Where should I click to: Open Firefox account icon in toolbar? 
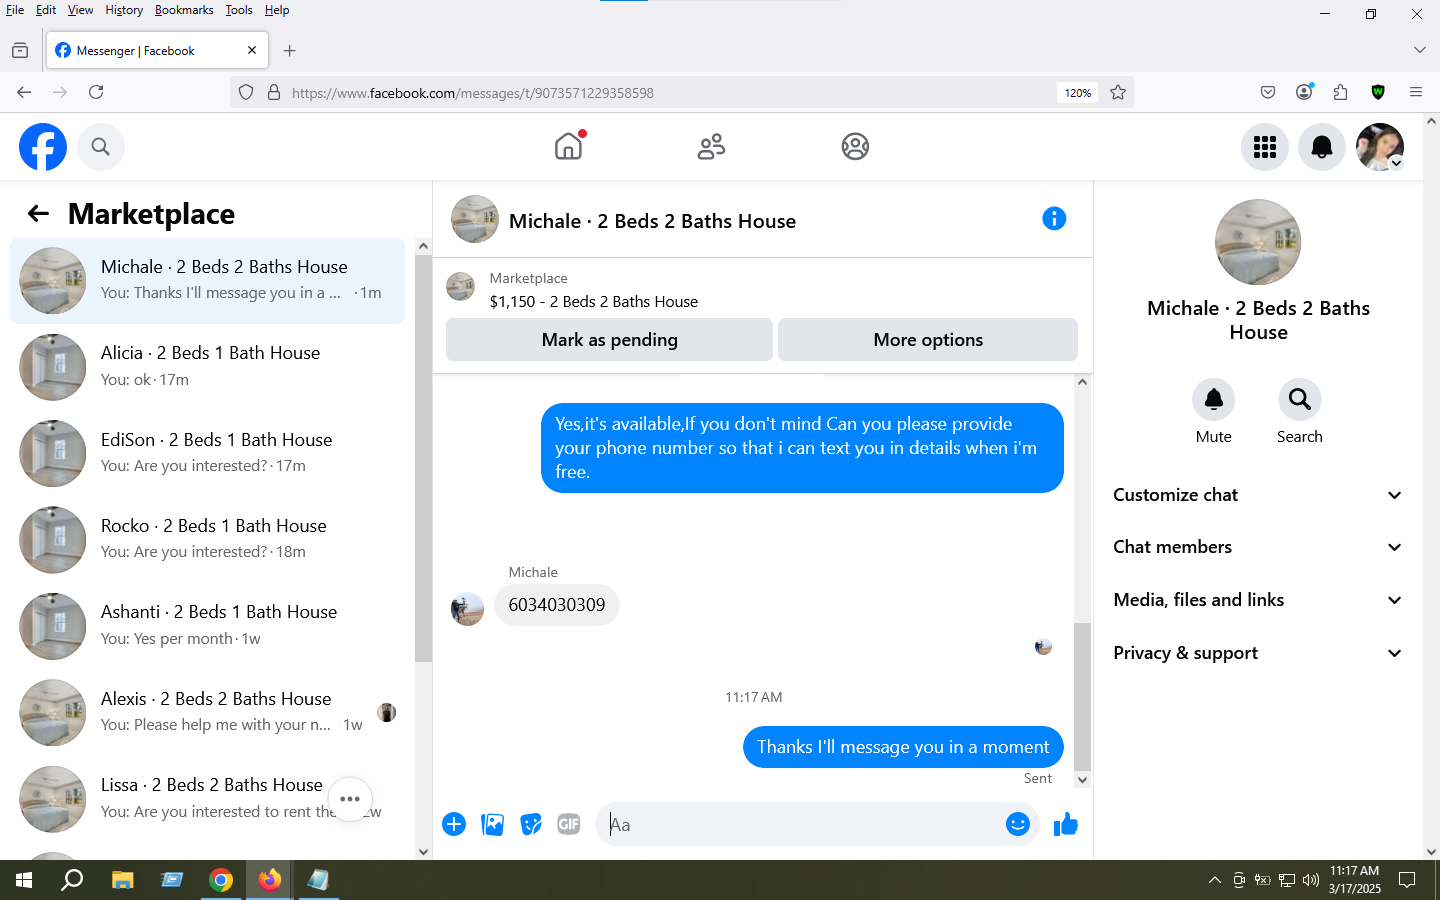[1304, 92]
